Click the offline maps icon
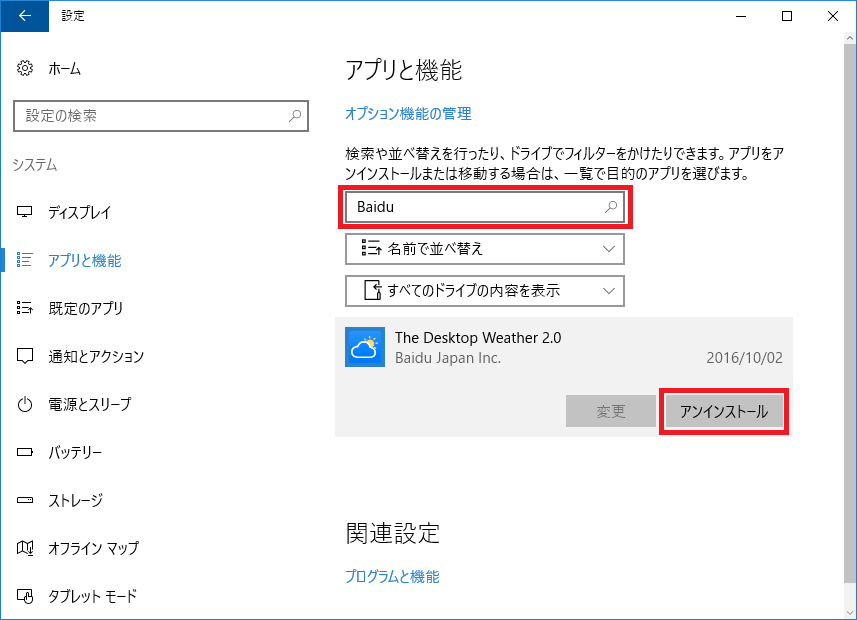The height and width of the screenshot is (620, 857). 25,548
